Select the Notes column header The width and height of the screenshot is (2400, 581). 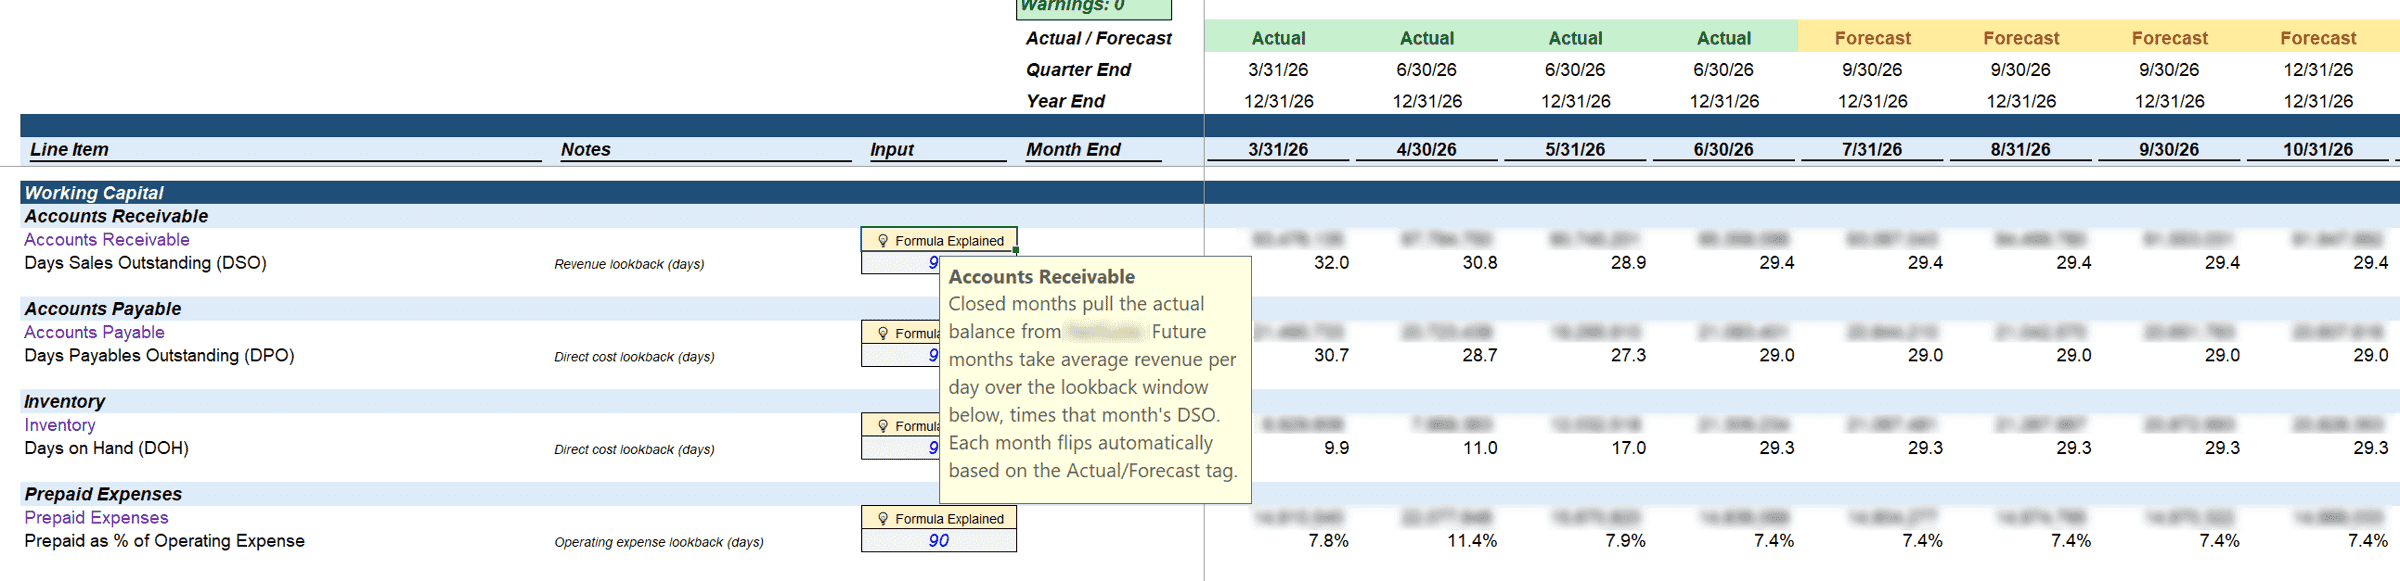click(586, 150)
